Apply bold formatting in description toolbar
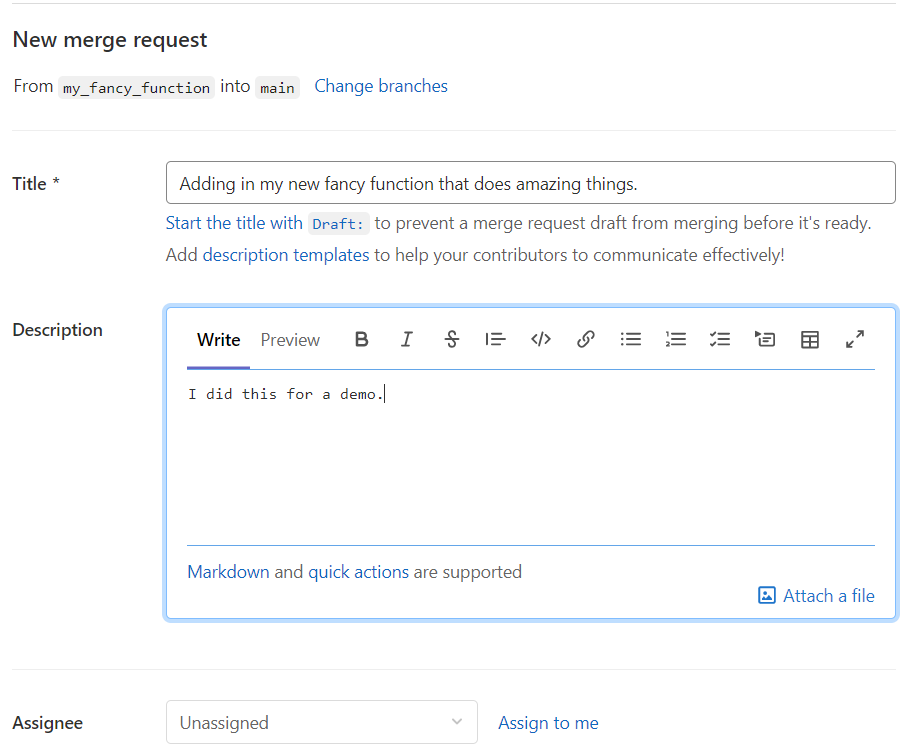 pos(362,340)
